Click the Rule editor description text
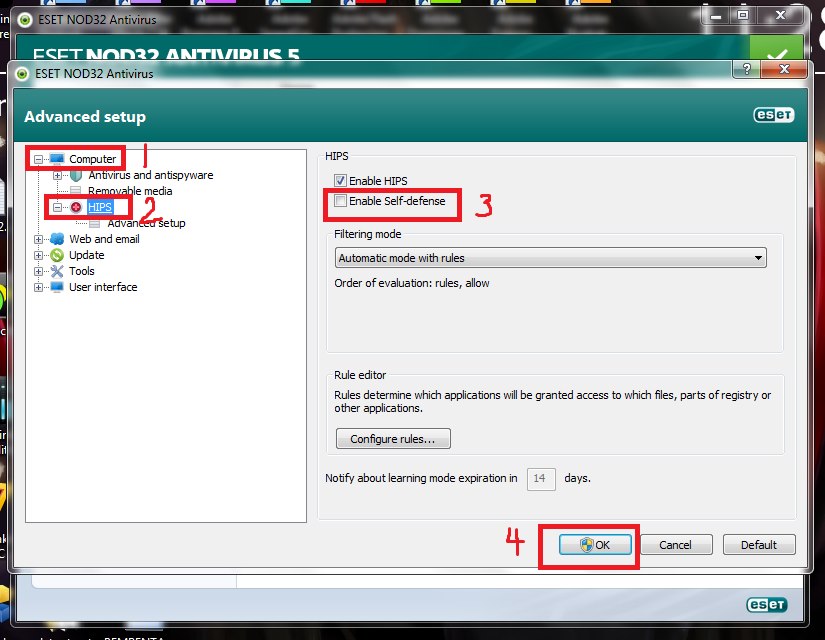The height and width of the screenshot is (640, 825). tap(552, 402)
